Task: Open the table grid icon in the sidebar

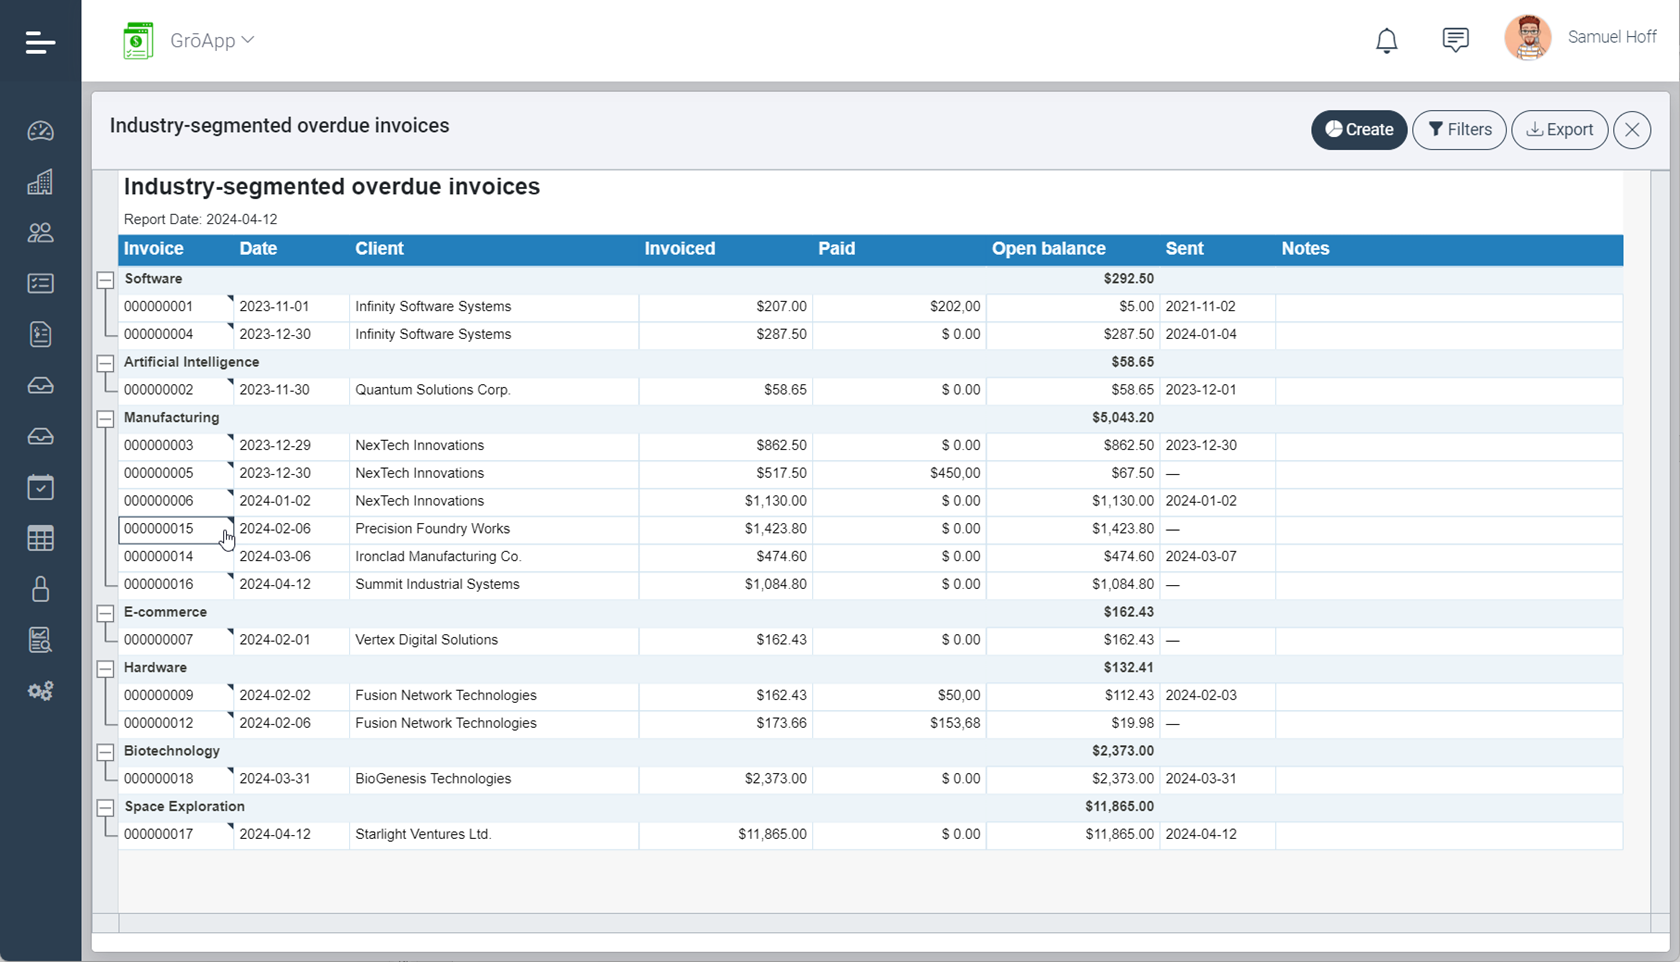Action: tap(40, 538)
